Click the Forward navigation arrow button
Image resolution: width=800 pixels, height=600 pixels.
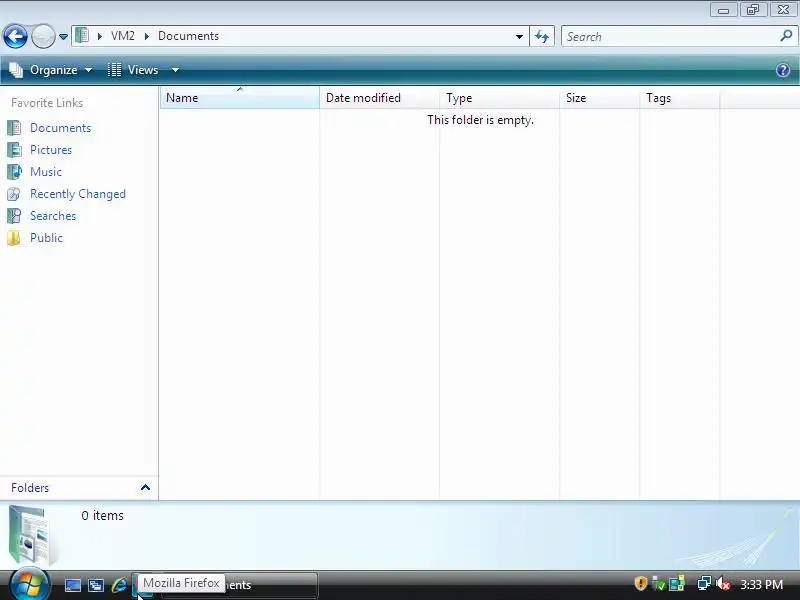(x=43, y=36)
